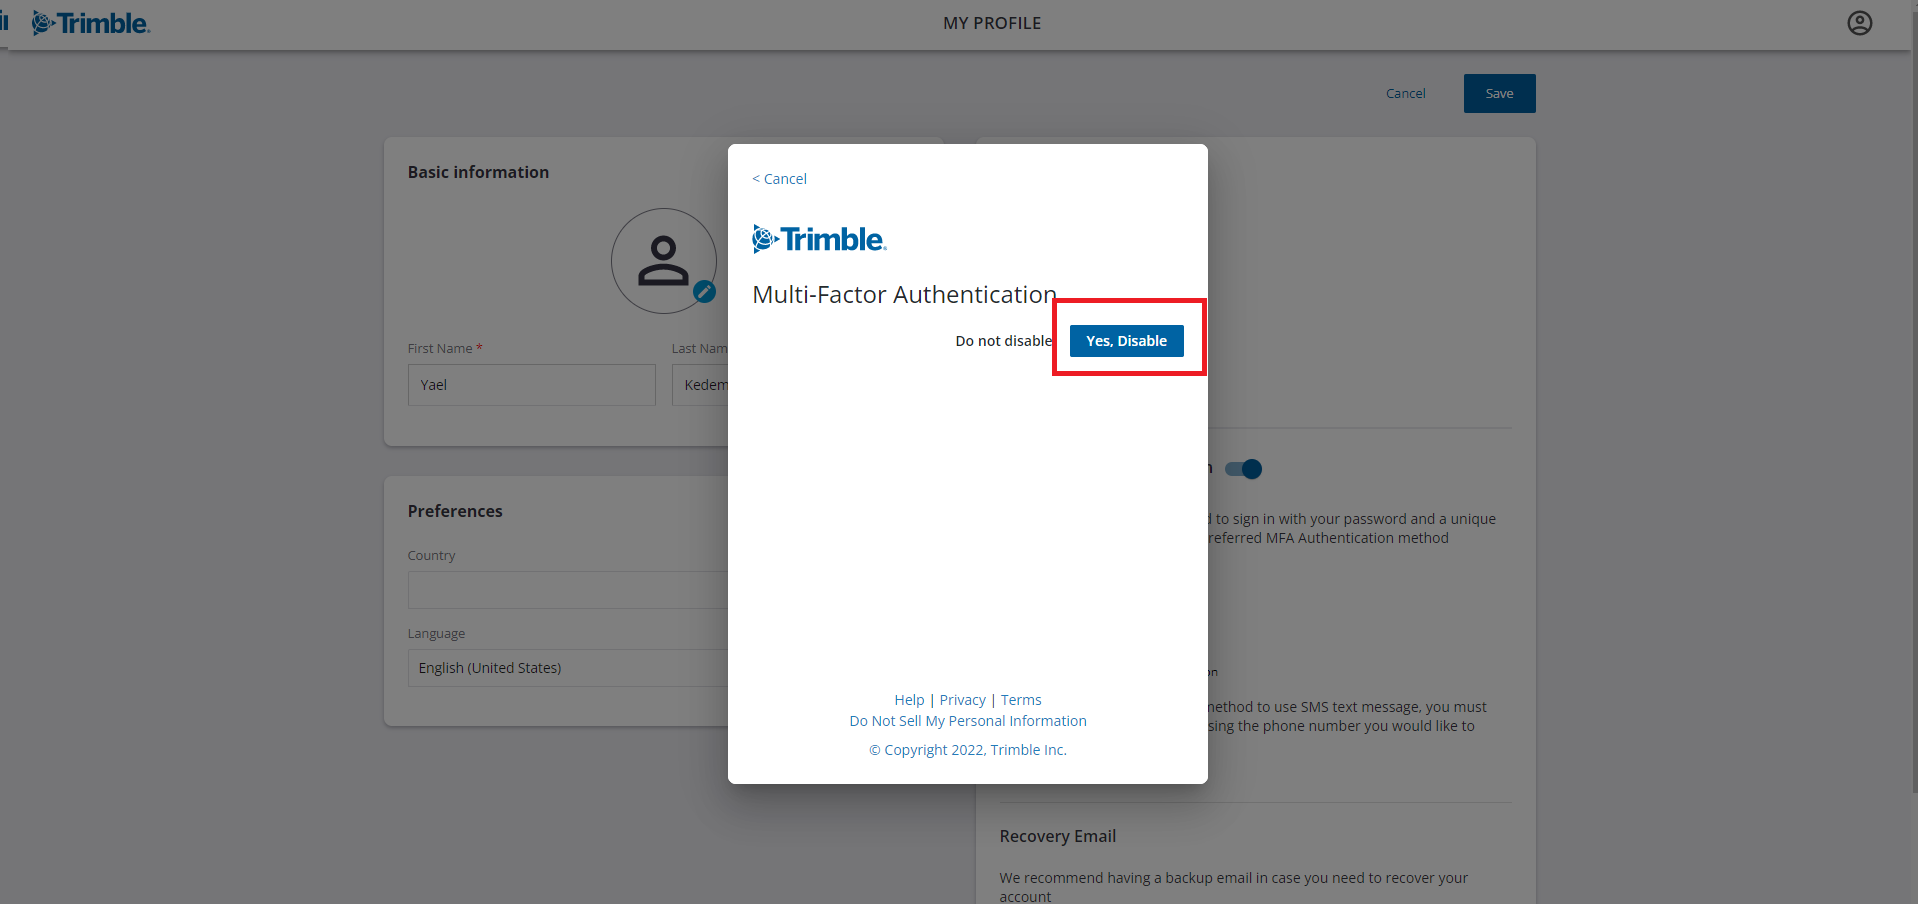1918x904 pixels.
Task: Click Do Not Sell My Personal Information
Action: point(968,721)
